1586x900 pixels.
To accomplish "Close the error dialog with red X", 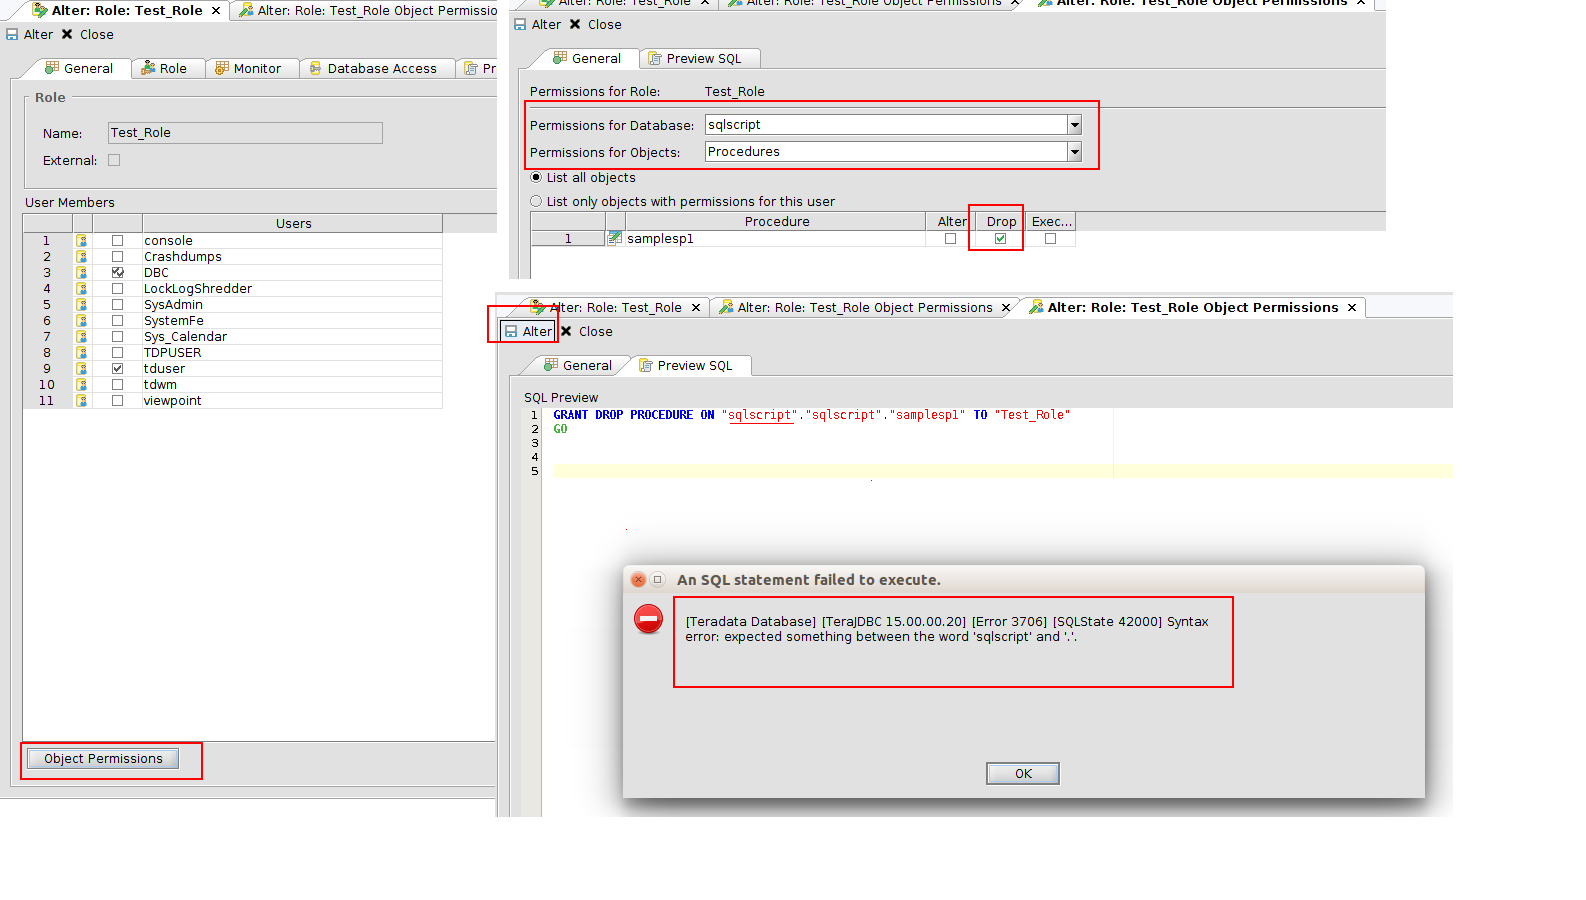I will (638, 580).
